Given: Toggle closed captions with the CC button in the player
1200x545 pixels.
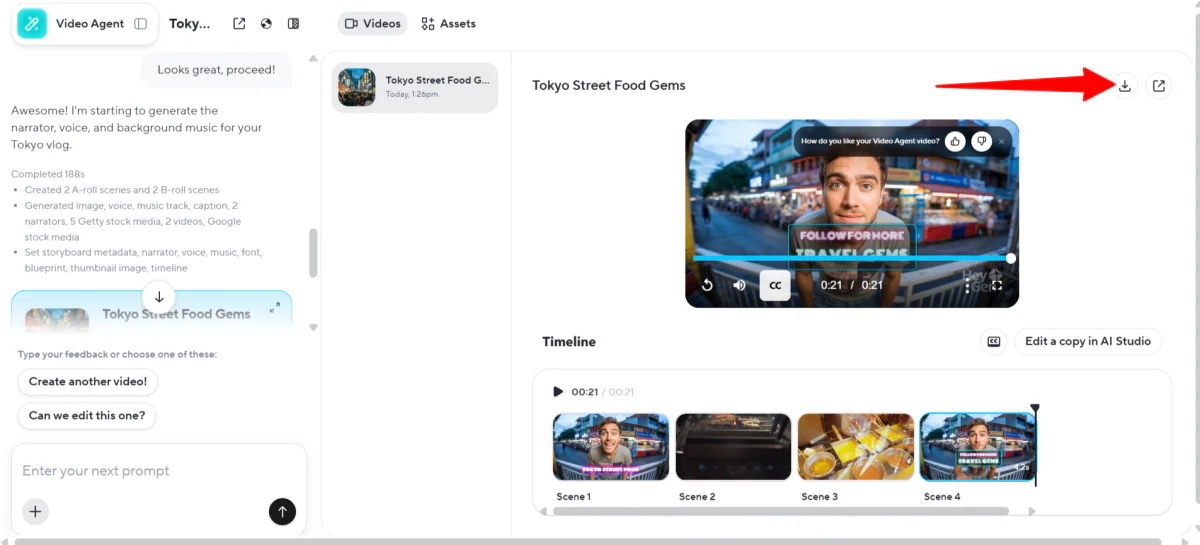Looking at the screenshot, I should pos(775,285).
